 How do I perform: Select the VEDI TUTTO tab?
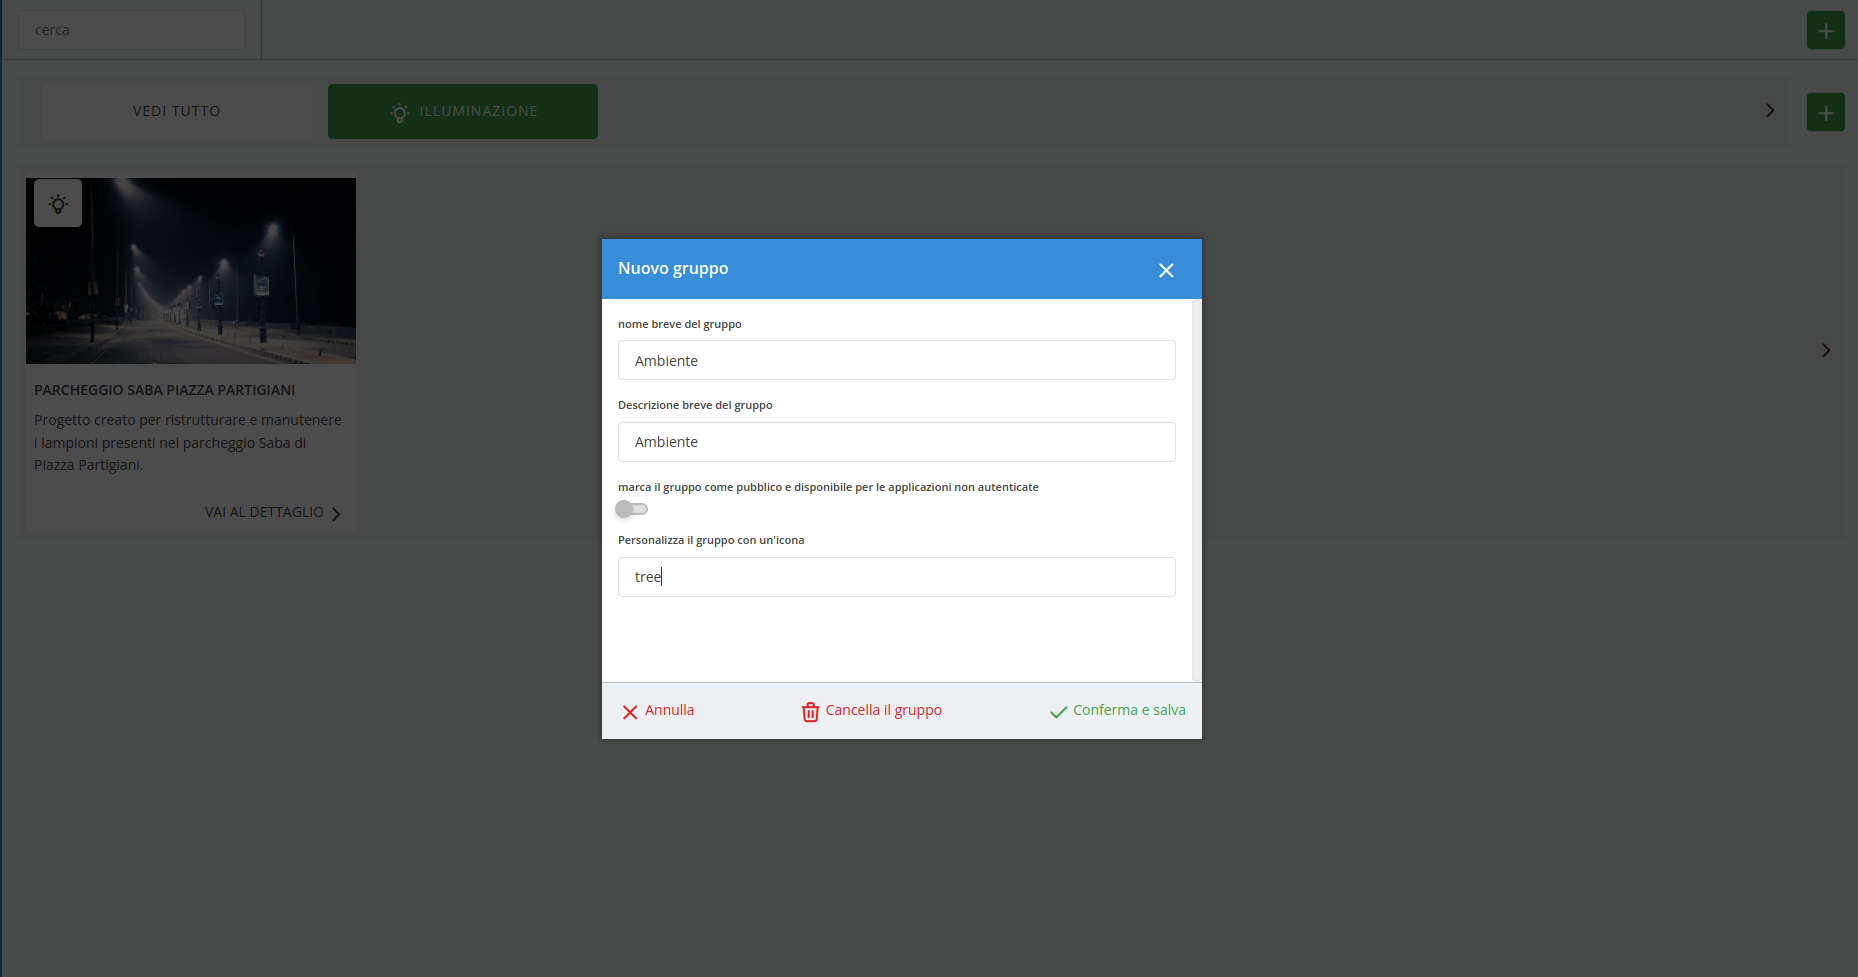pos(177,111)
